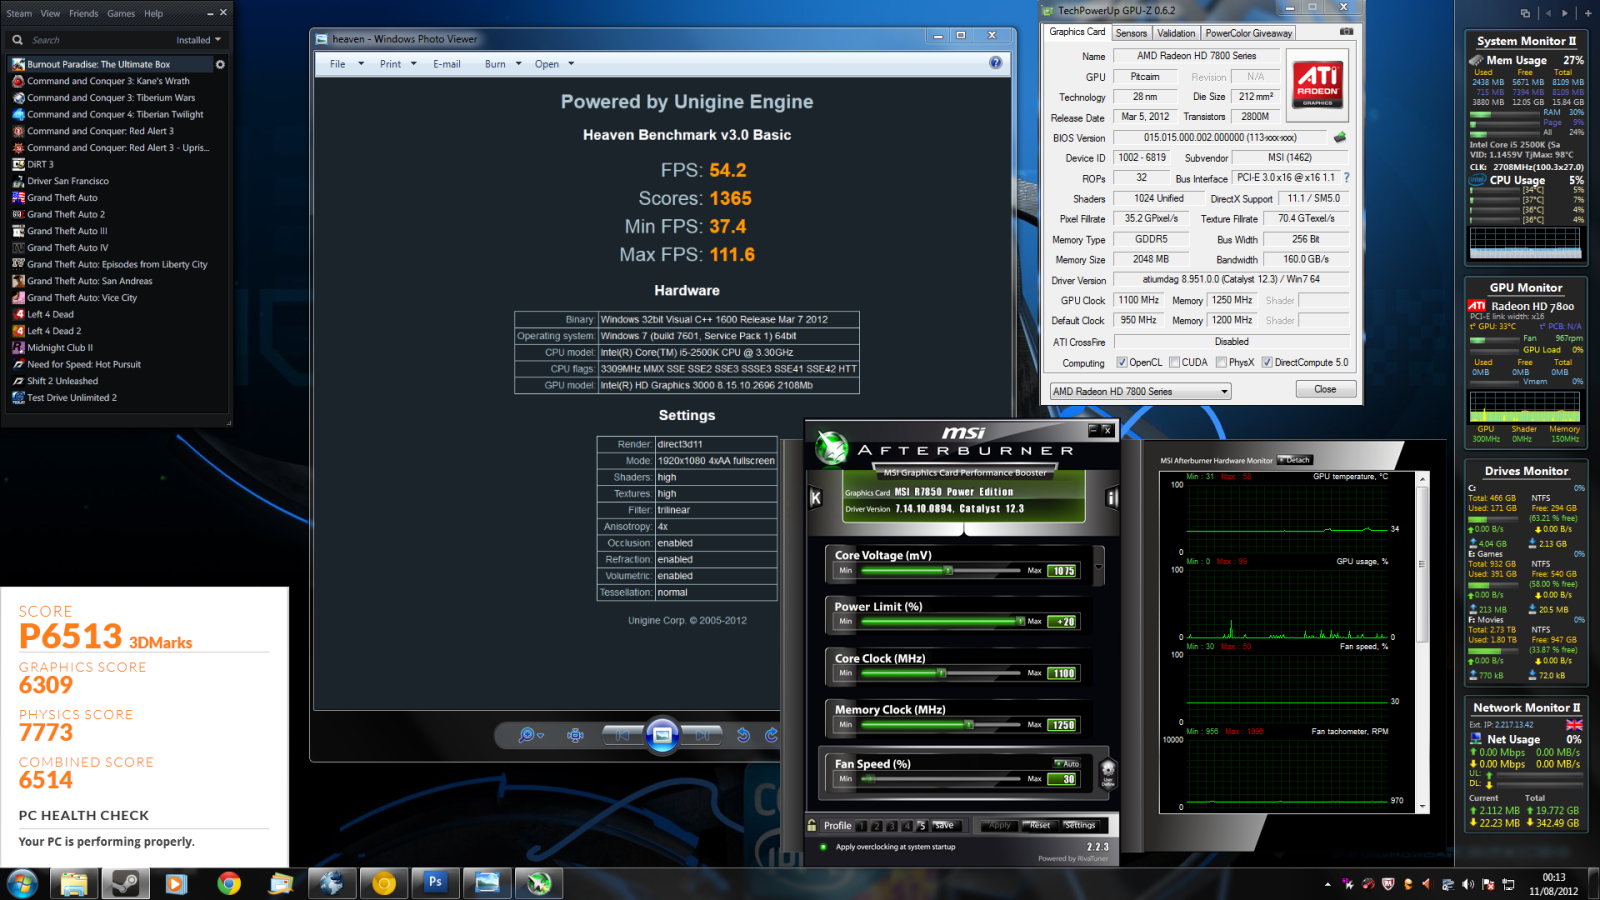Open the Steam library Installed filter dropdown
Viewport: 1600px width, 900px height.
(198, 40)
